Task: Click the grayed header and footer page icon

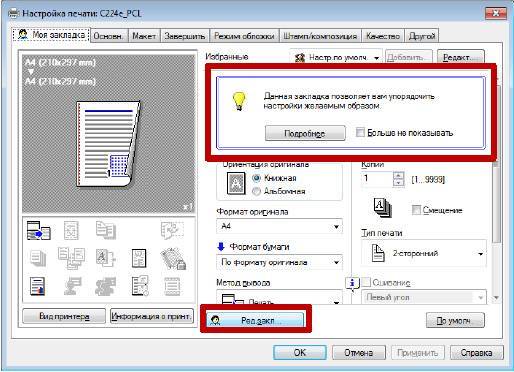Action: click(172, 286)
